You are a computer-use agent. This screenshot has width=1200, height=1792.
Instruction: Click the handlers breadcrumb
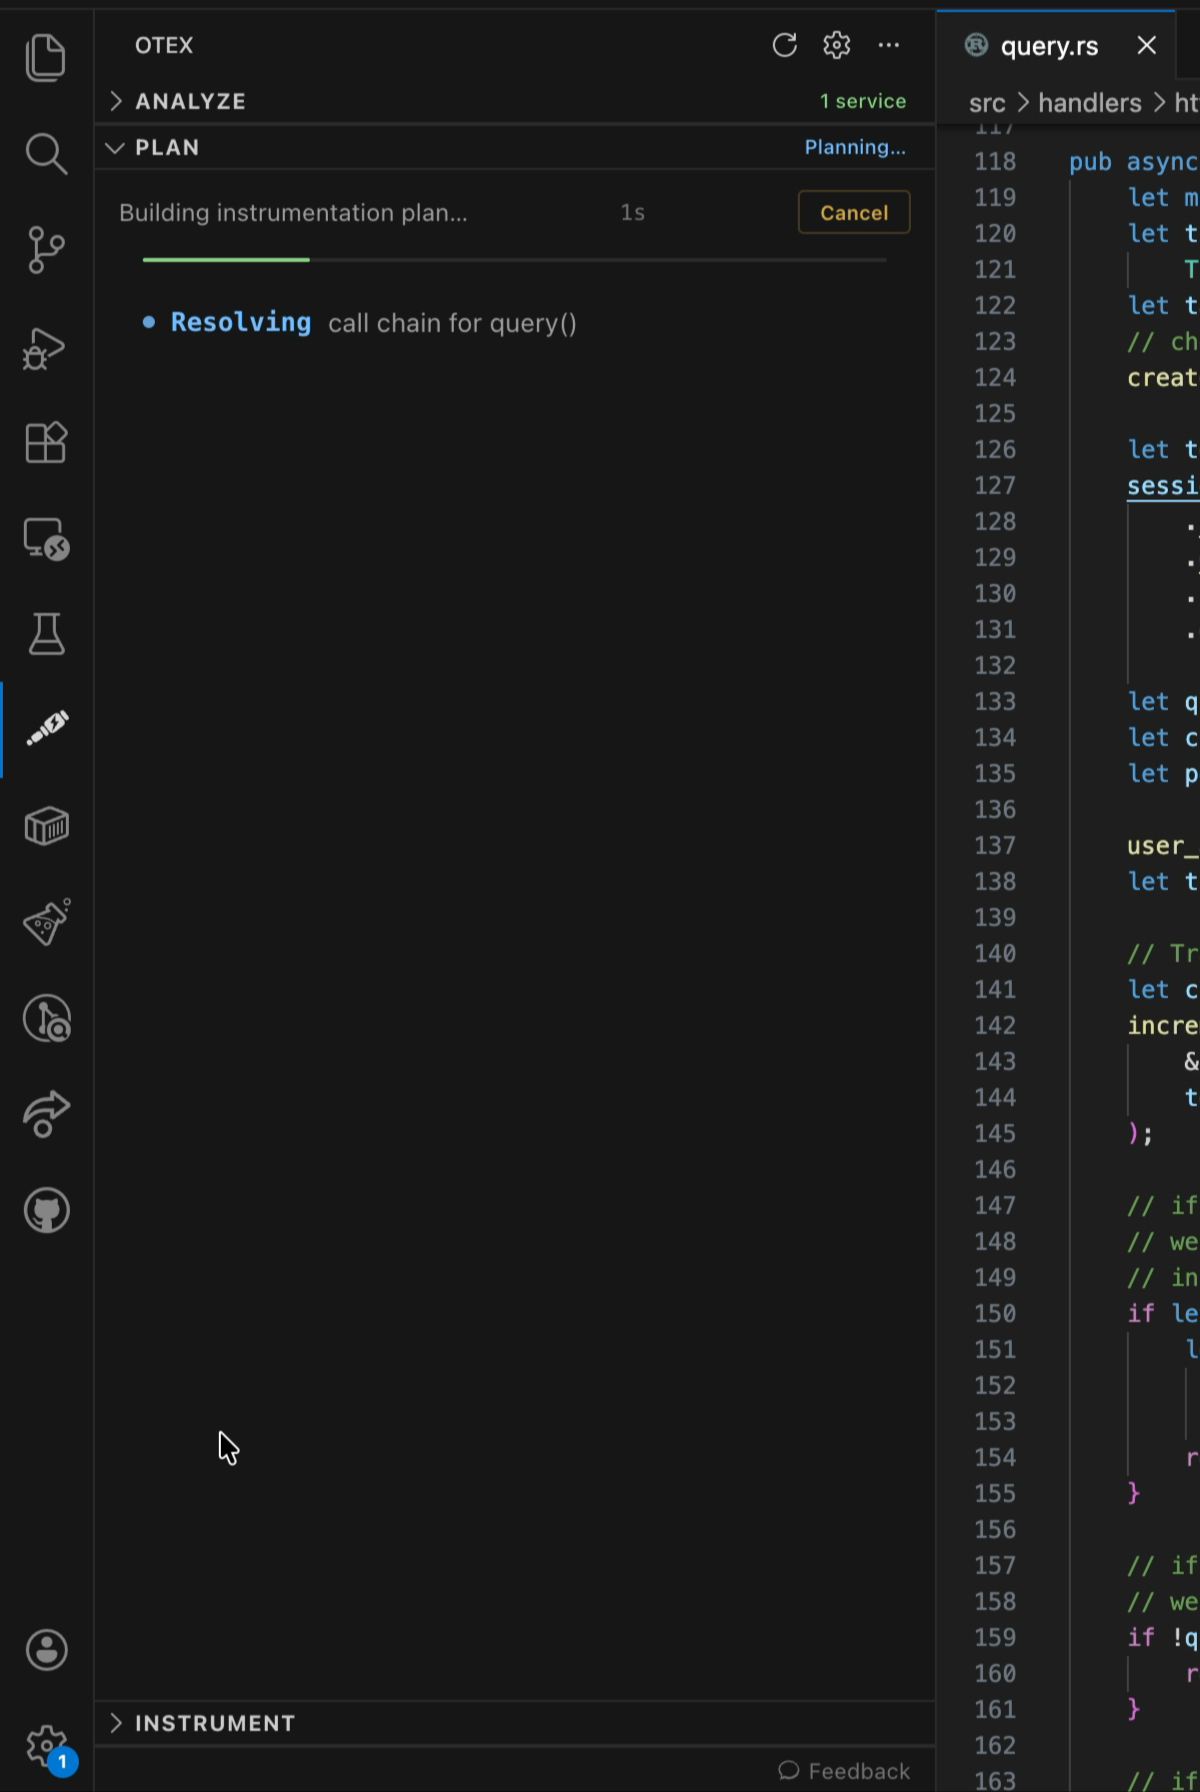(x=1090, y=103)
